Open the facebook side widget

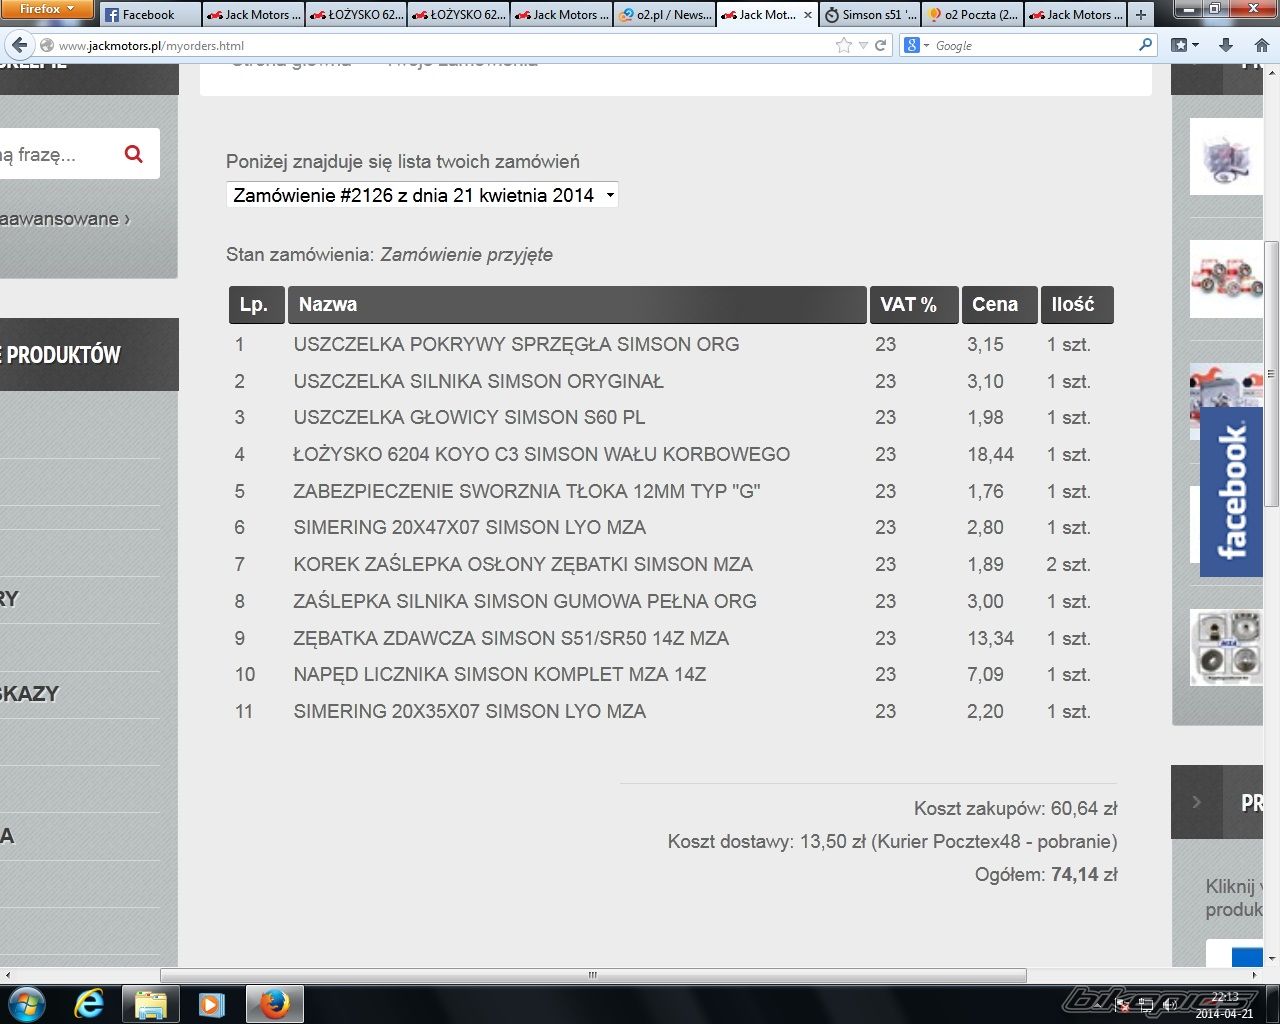tap(1231, 491)
